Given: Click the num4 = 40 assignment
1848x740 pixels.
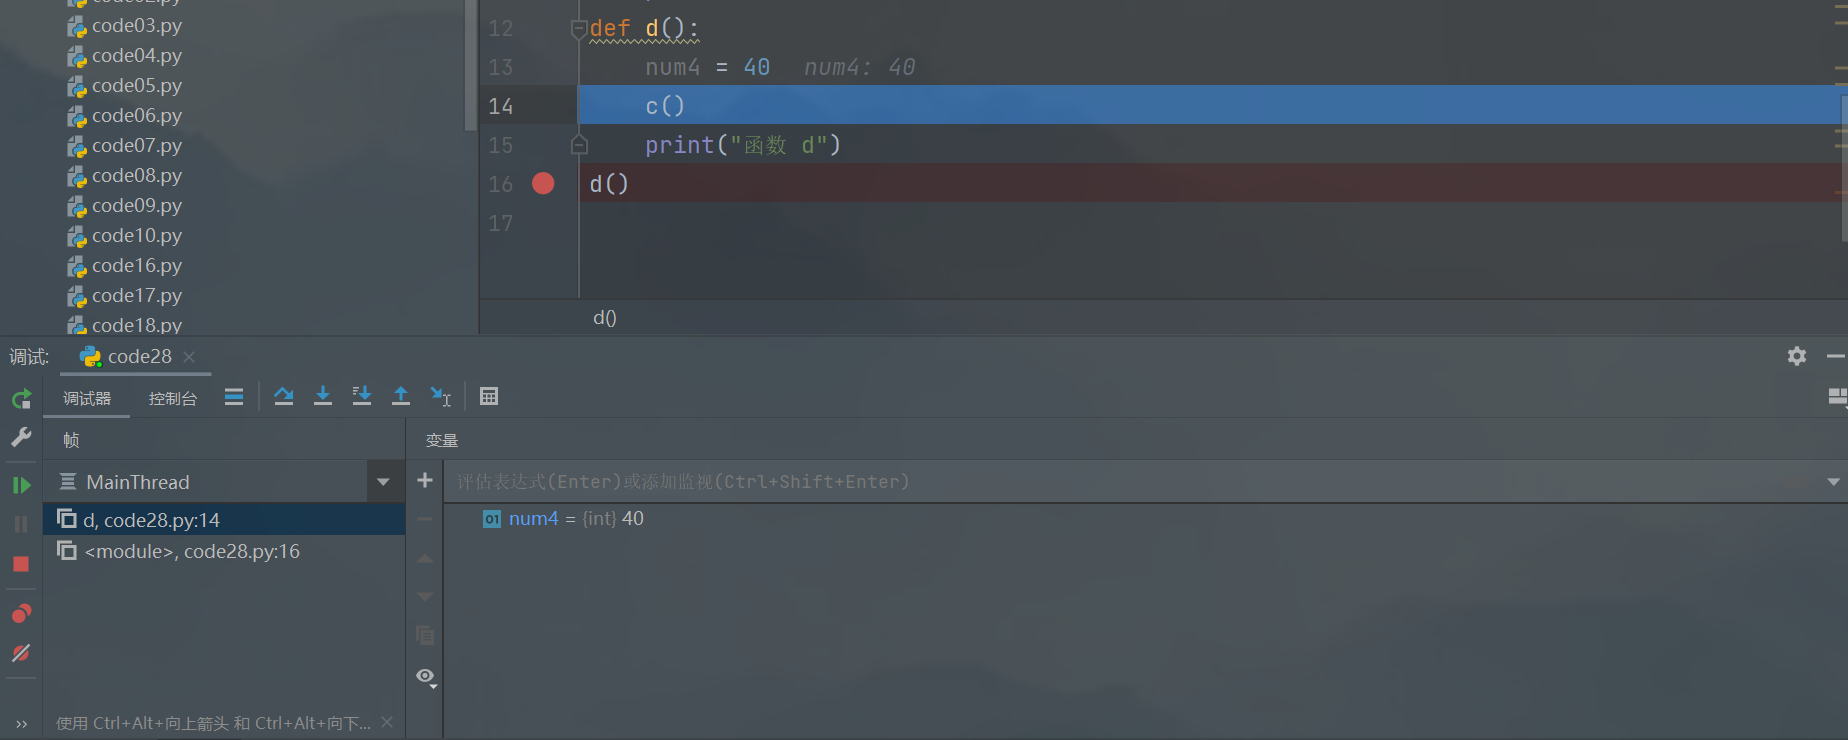Looking at the screenshot, I should click(x=707, y=67).
